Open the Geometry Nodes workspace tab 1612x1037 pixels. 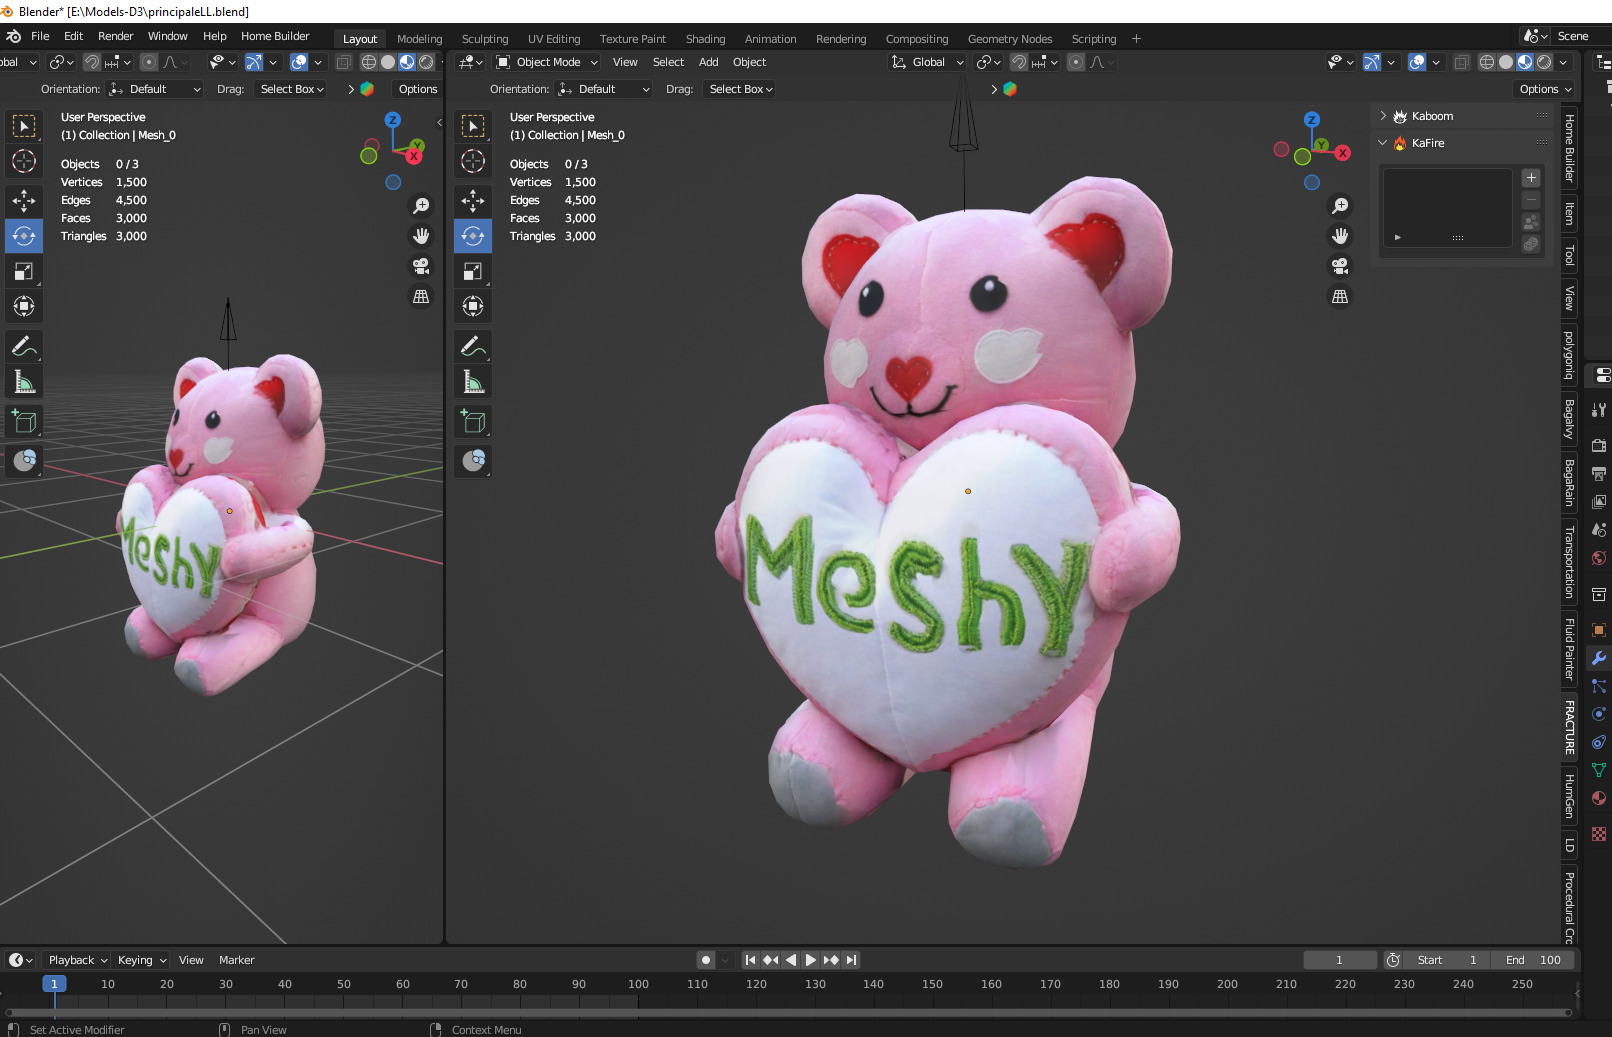1010,39
